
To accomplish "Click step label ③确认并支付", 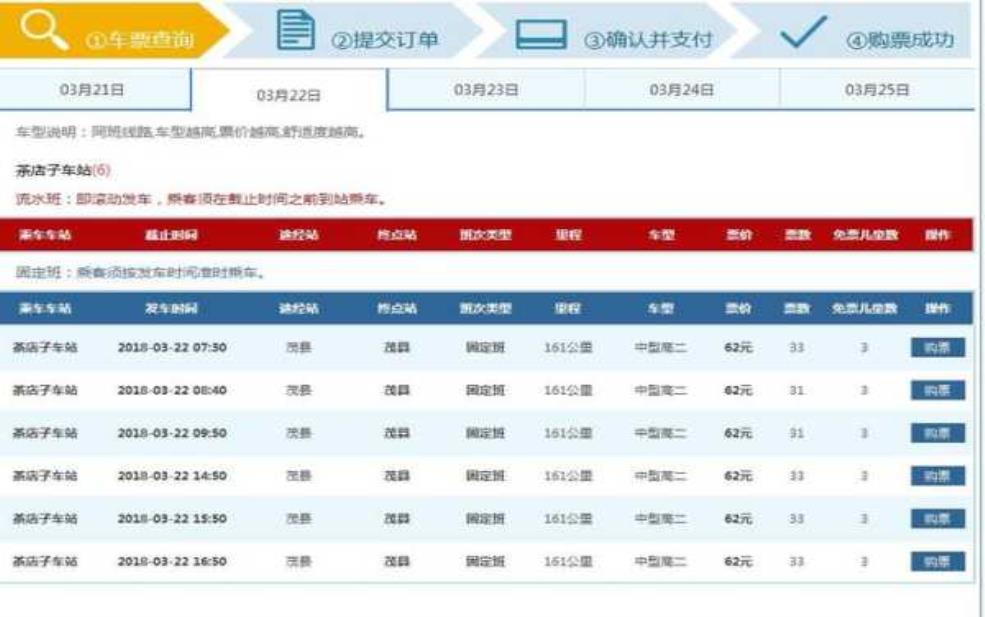I will pos(648,40).
